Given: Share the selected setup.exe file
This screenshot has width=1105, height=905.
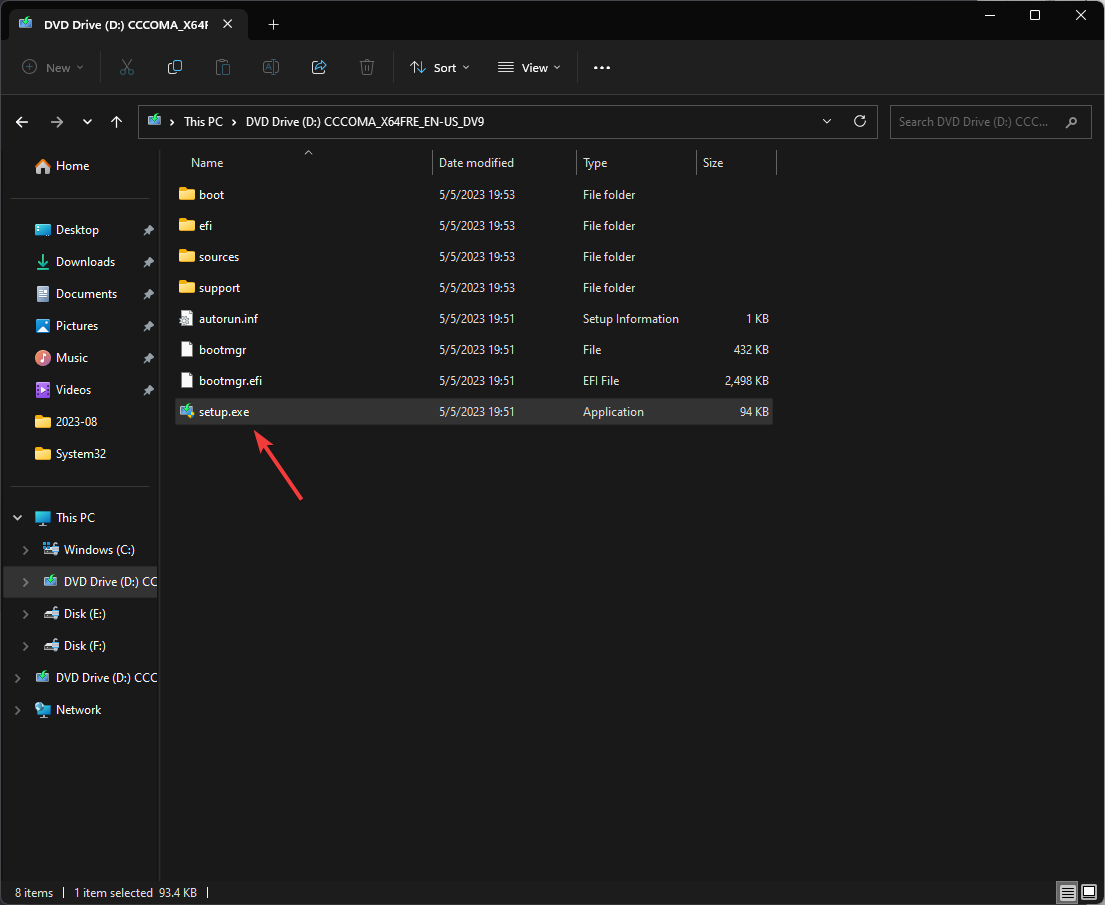Looking at the screenshot, I should 319,67.
